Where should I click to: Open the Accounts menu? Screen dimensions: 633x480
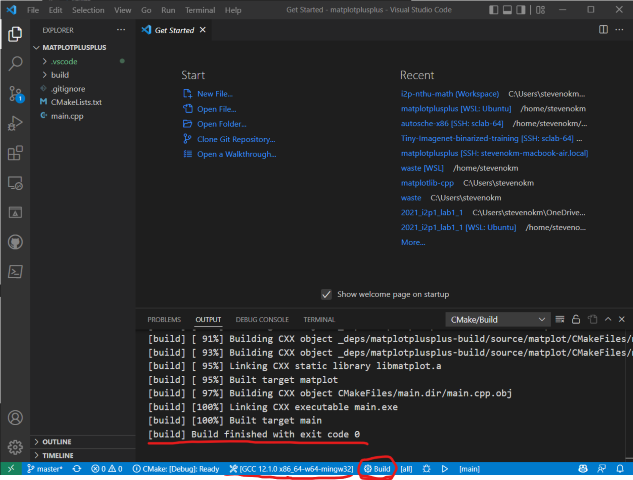15,417
